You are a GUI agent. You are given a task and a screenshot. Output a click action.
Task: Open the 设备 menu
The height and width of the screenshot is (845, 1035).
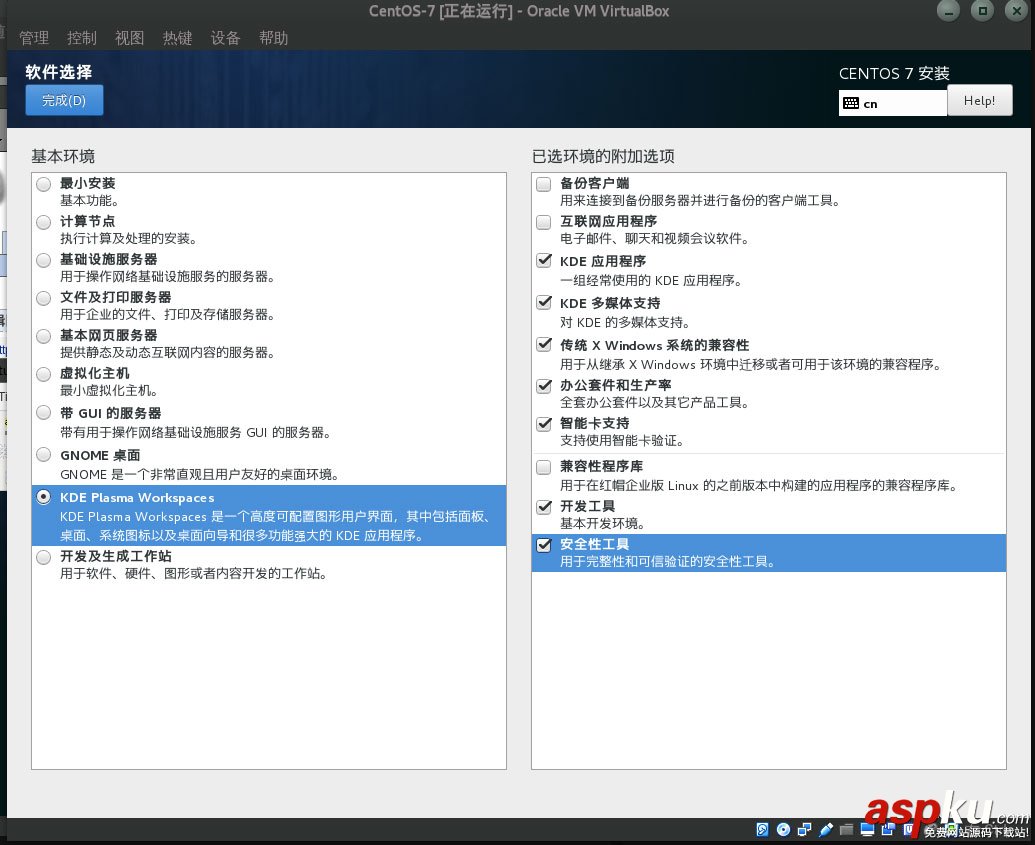224,38
